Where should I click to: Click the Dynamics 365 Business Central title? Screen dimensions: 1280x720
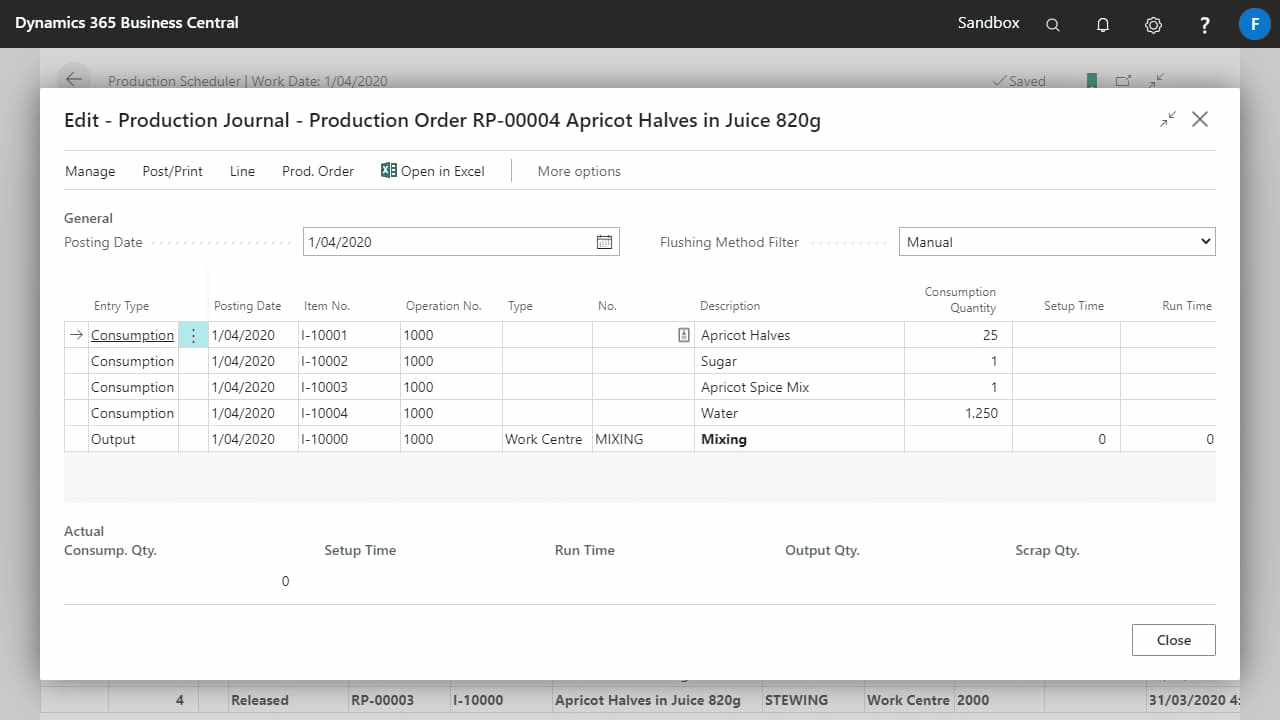(127, 23)
